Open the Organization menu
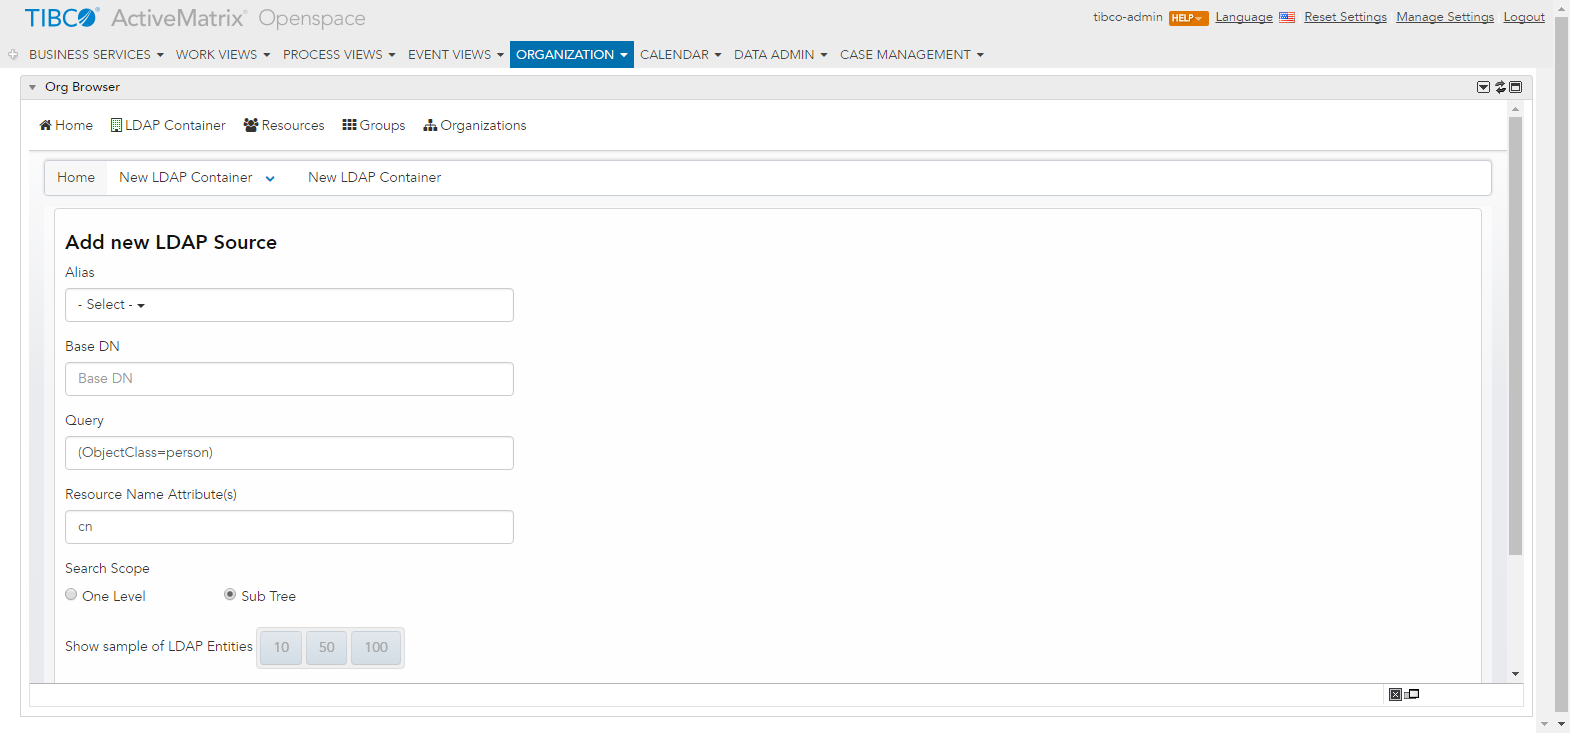The height and width of the screenshot is (733, 1570). pyautogui.click(x=572, y=55)
